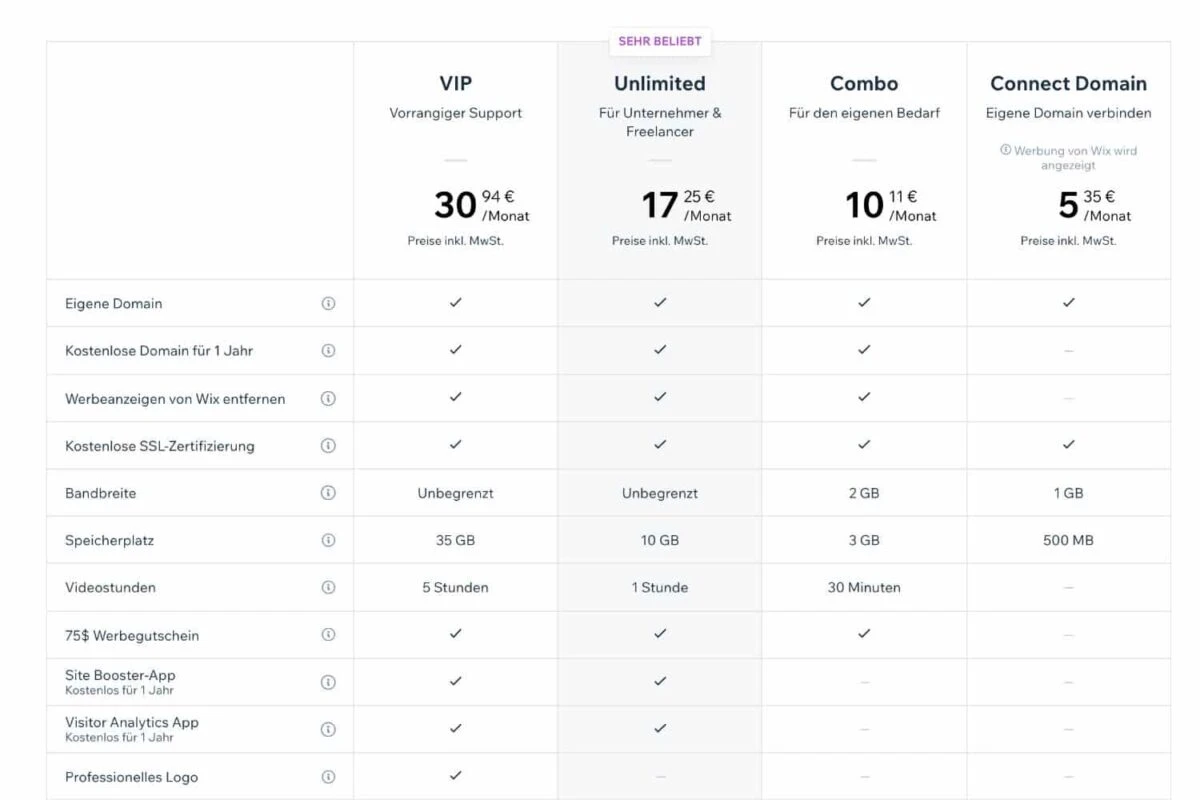Click info icon beside 75$ Werbegutschein
1200x800 pixels.
[328, 635]
